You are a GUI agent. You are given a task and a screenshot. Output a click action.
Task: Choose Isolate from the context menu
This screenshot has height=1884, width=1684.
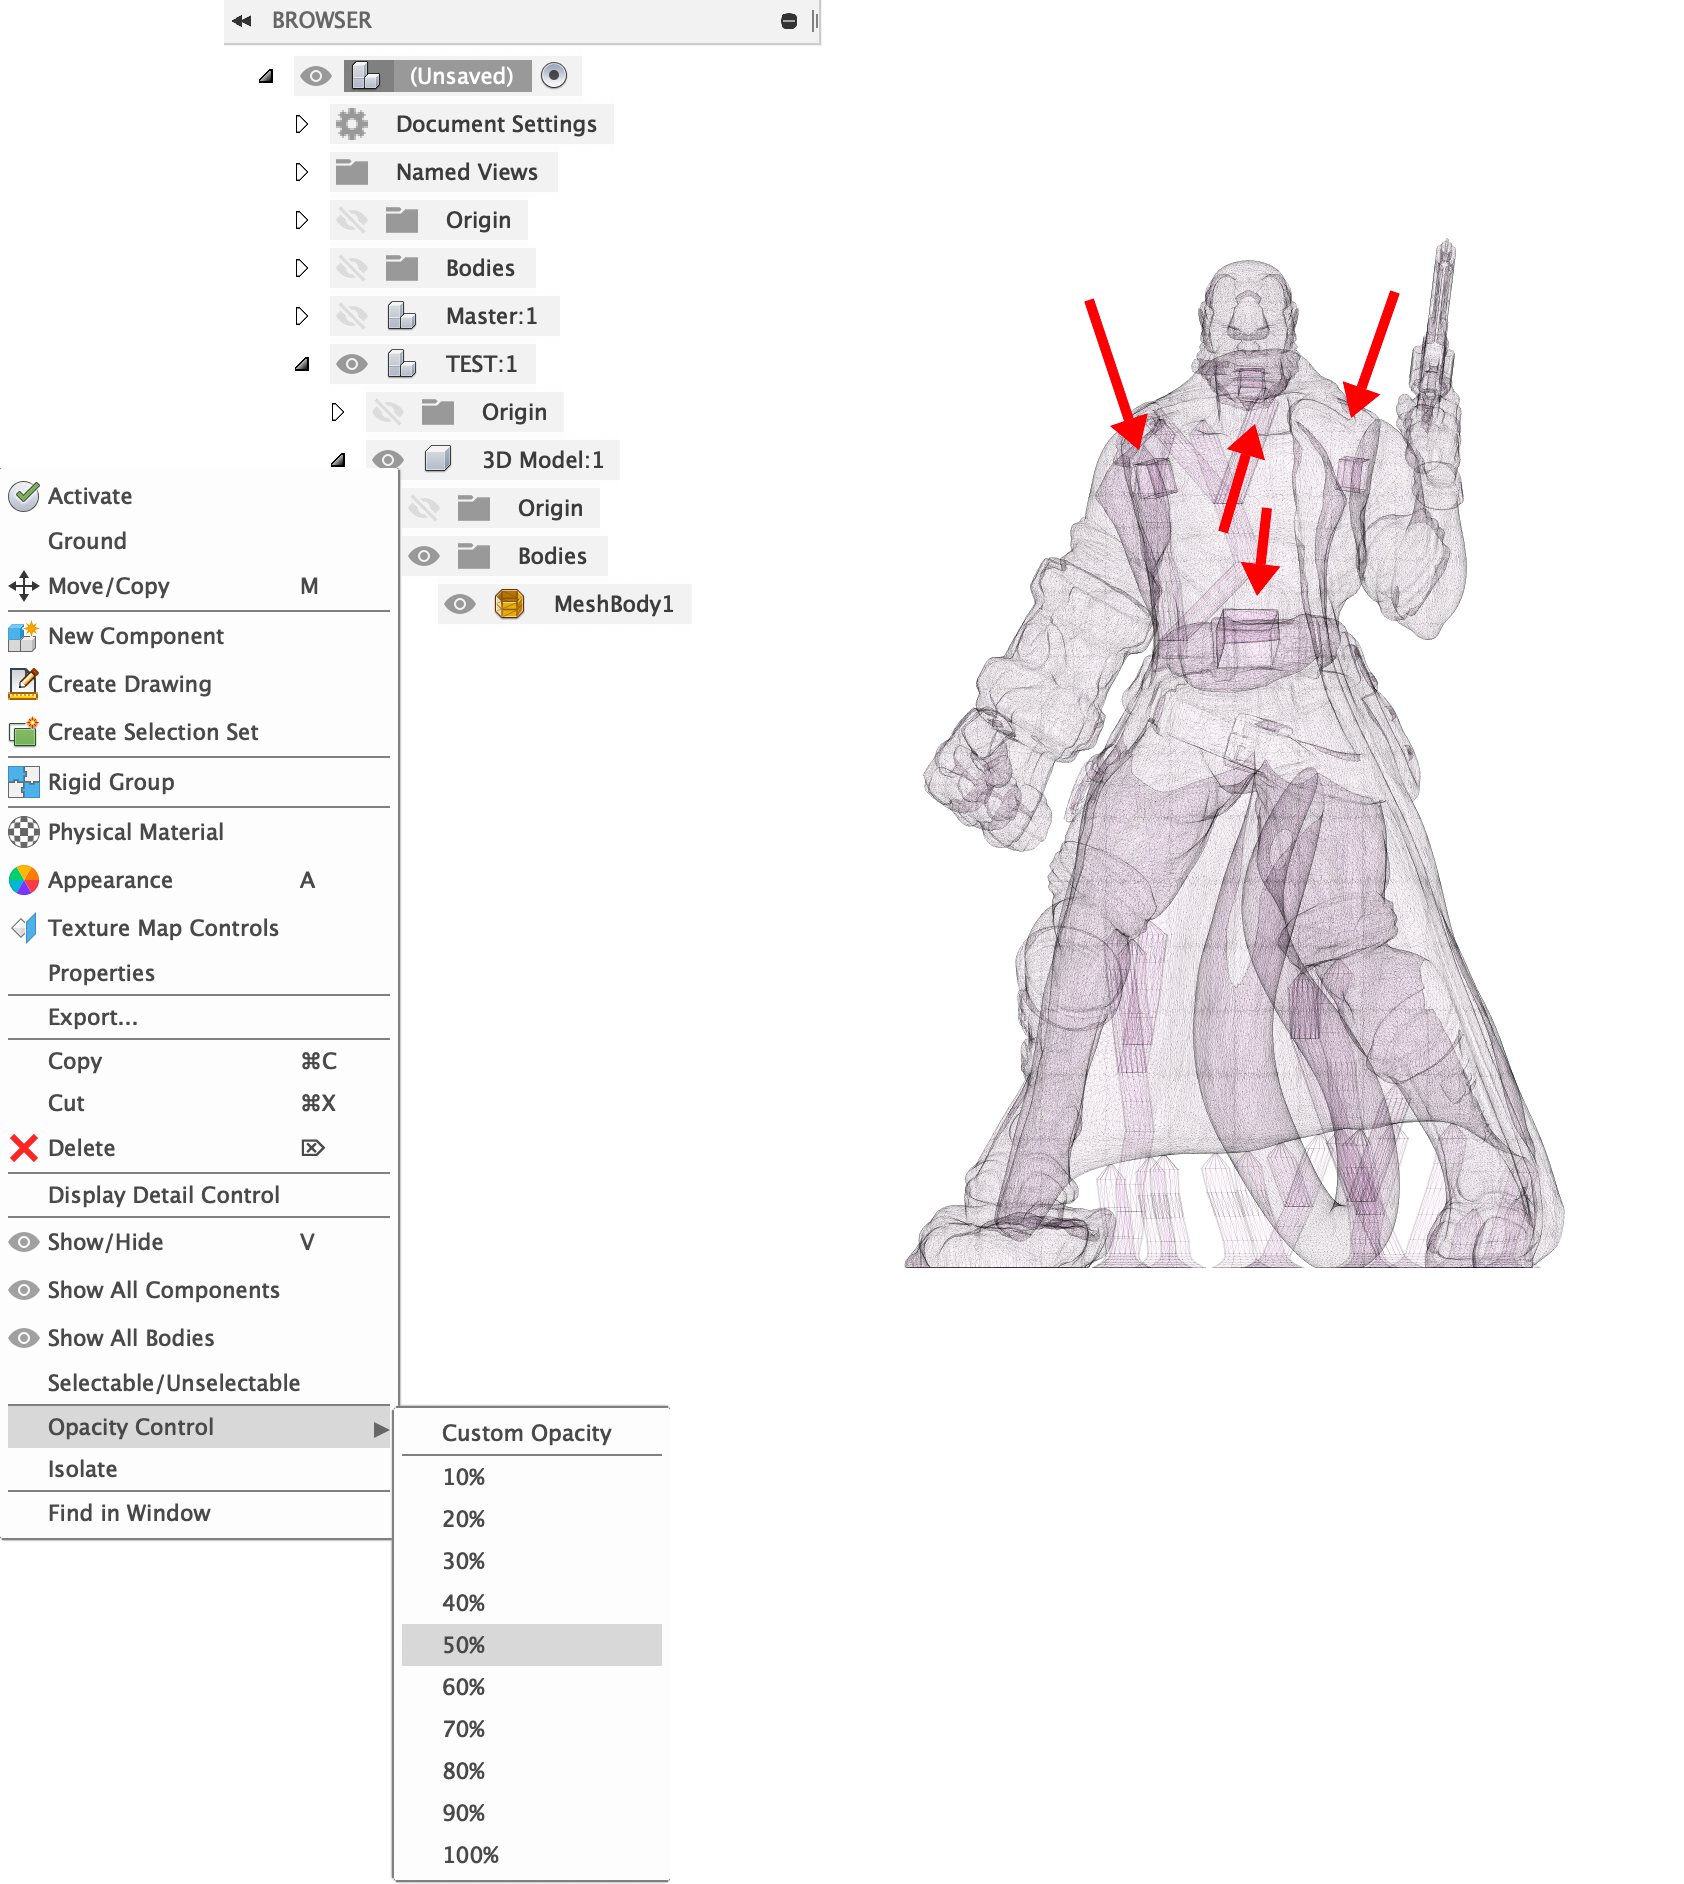click(199, 1469)
